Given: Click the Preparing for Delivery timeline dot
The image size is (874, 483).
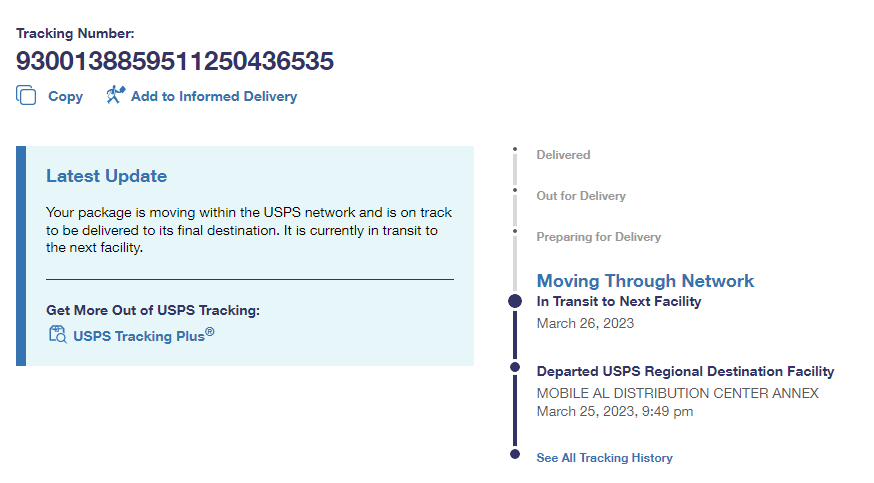Looking at the screenshot, I should pyautogui.click(x=515, y=232).
